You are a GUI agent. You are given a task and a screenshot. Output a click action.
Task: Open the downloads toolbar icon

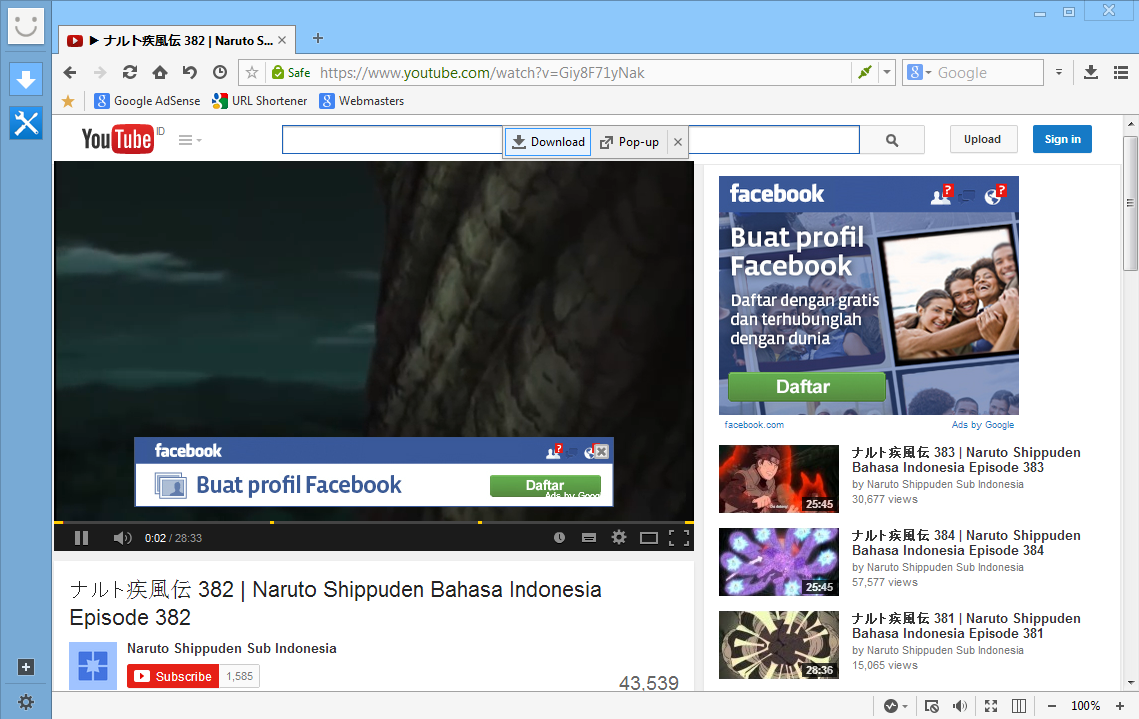(x=1090, y=73)
